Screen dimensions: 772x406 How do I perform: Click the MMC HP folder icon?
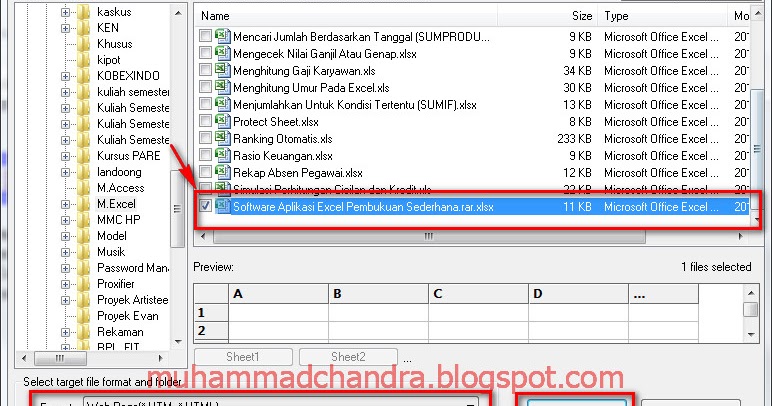click(84, 220)
